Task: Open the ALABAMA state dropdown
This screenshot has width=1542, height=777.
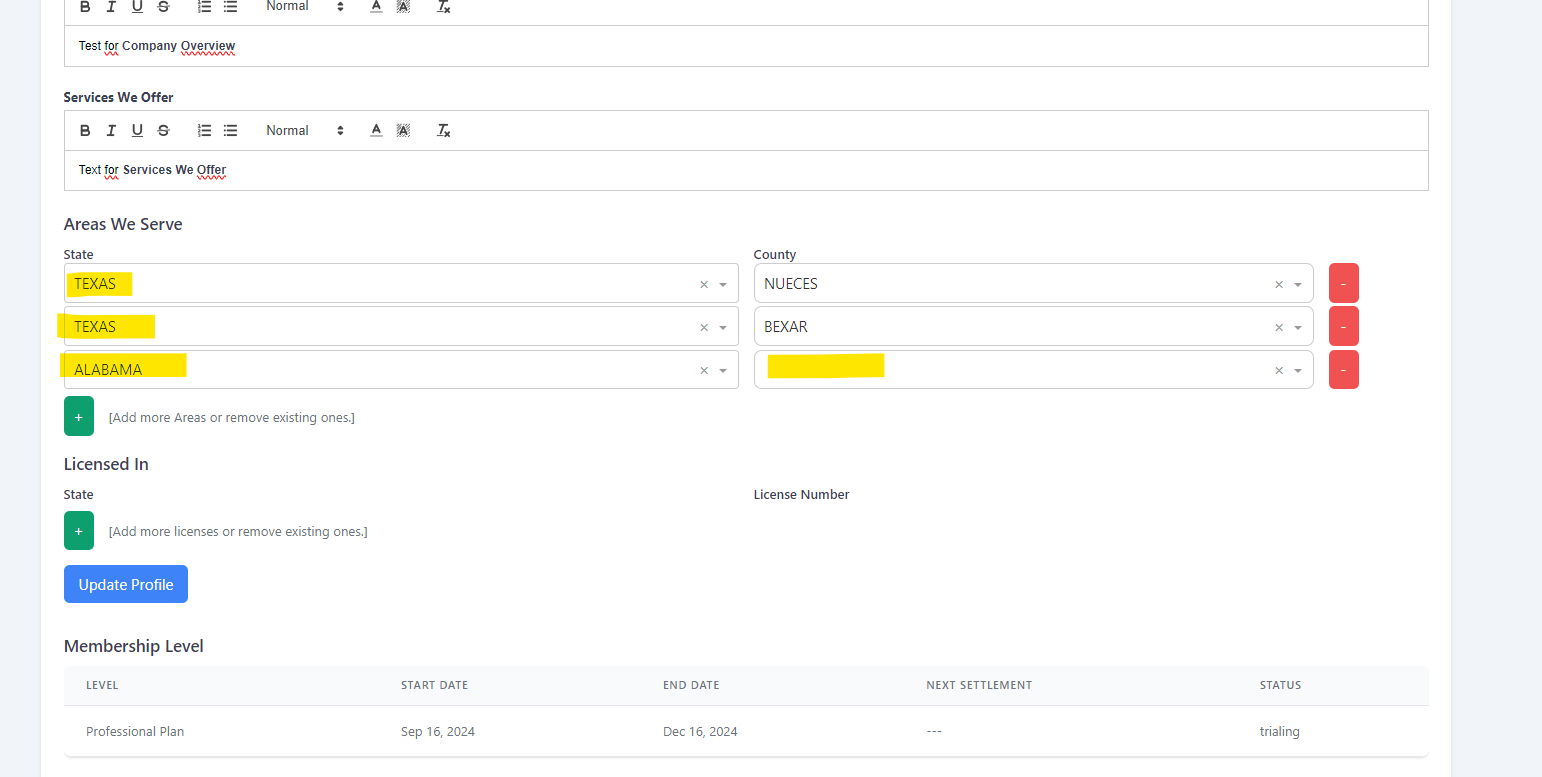Action: 400,370
